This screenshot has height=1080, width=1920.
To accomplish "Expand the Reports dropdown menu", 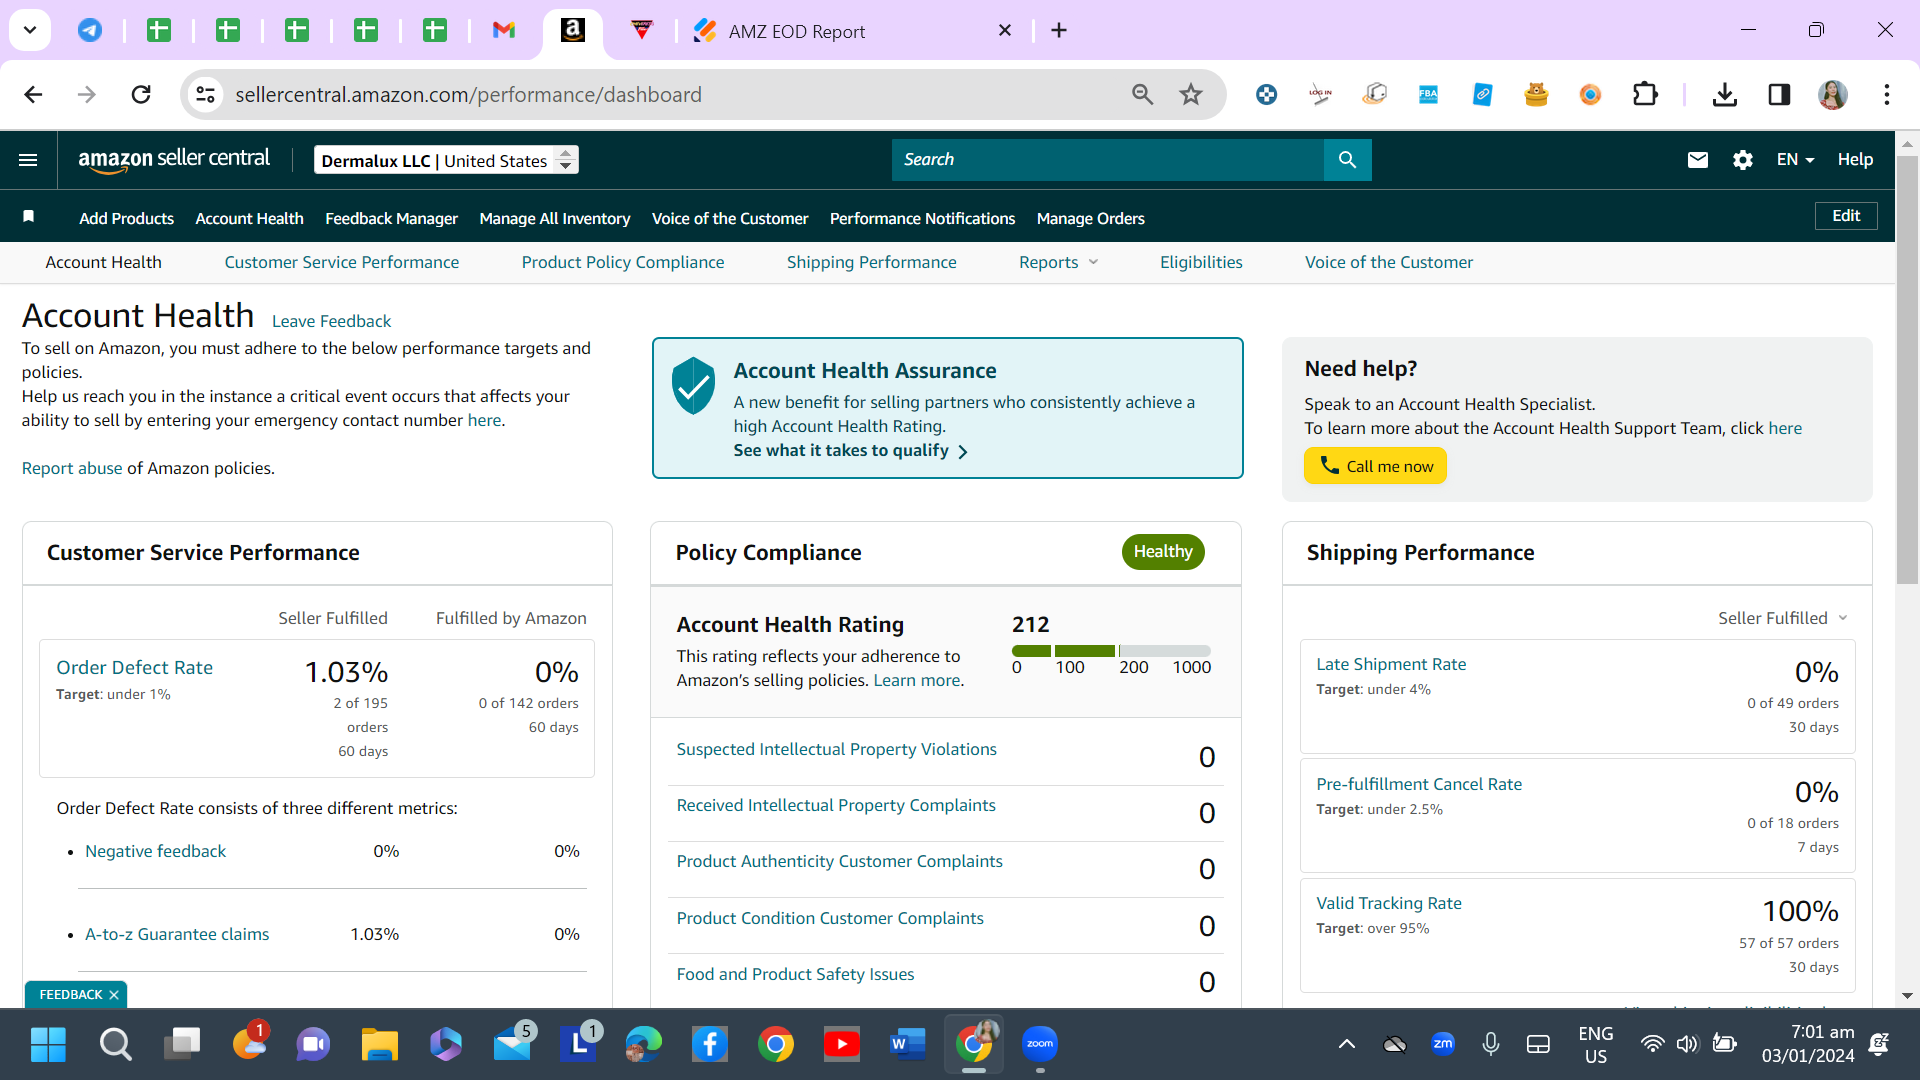I will click(x=1058, y=262).
